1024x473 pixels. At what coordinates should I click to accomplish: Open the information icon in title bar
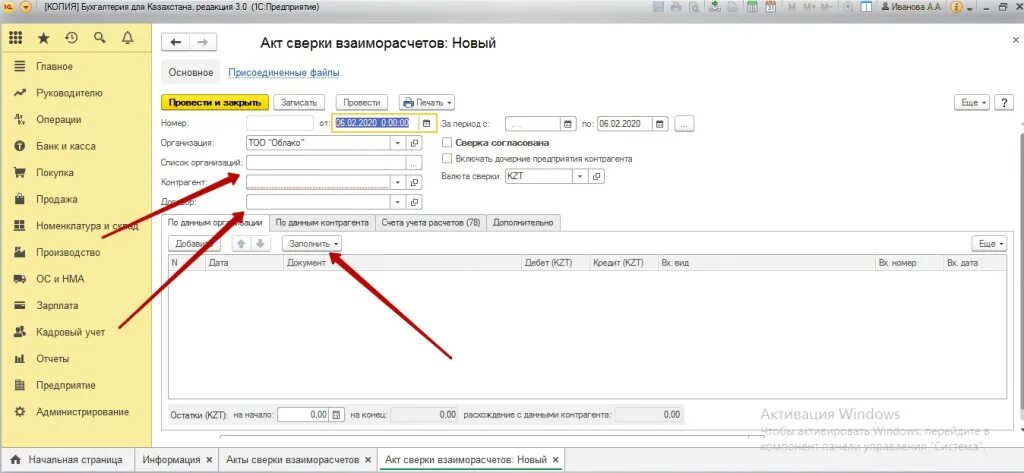pyautogui.click(x=956, y=8)
